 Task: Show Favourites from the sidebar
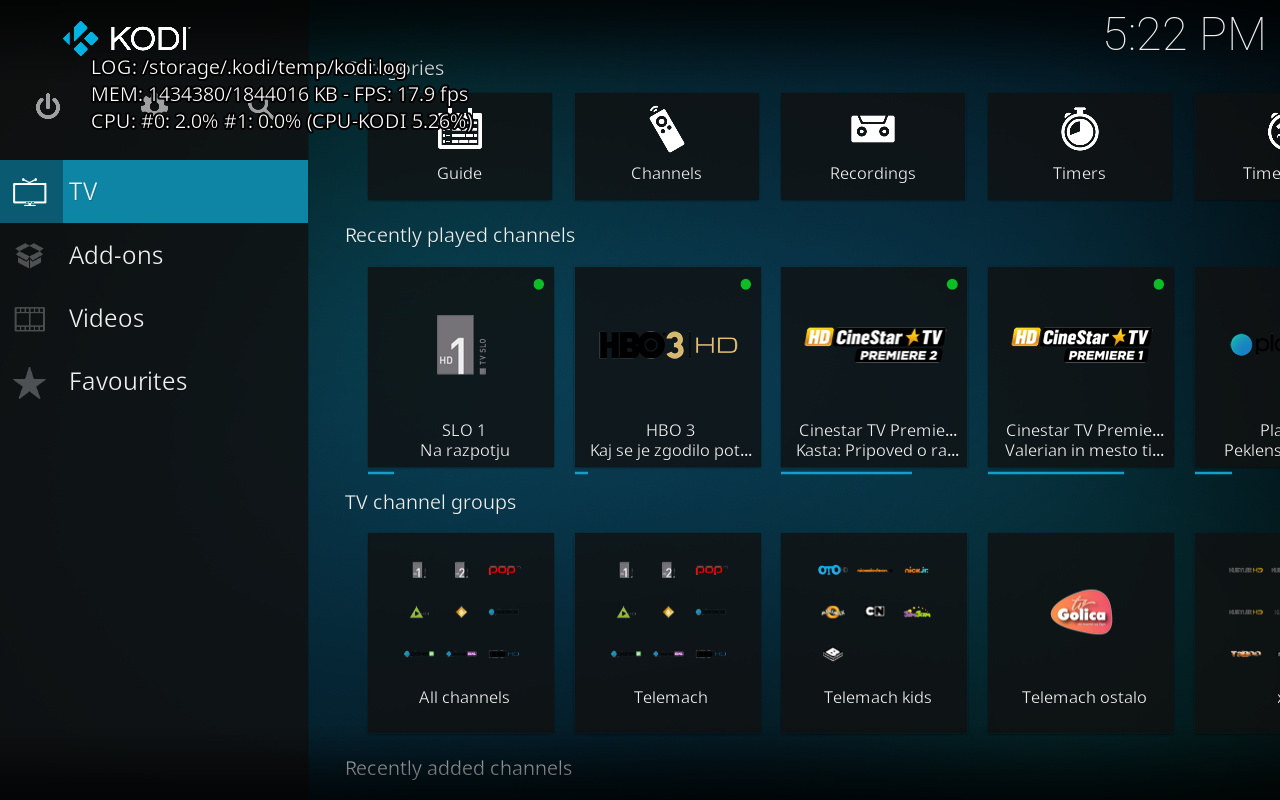[x=154, y=381]
